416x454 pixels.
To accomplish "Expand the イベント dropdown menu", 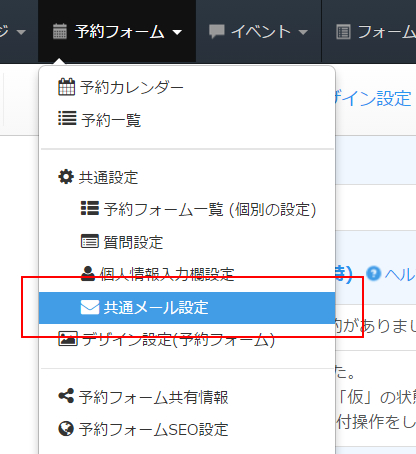I will [x=258, y=32].
